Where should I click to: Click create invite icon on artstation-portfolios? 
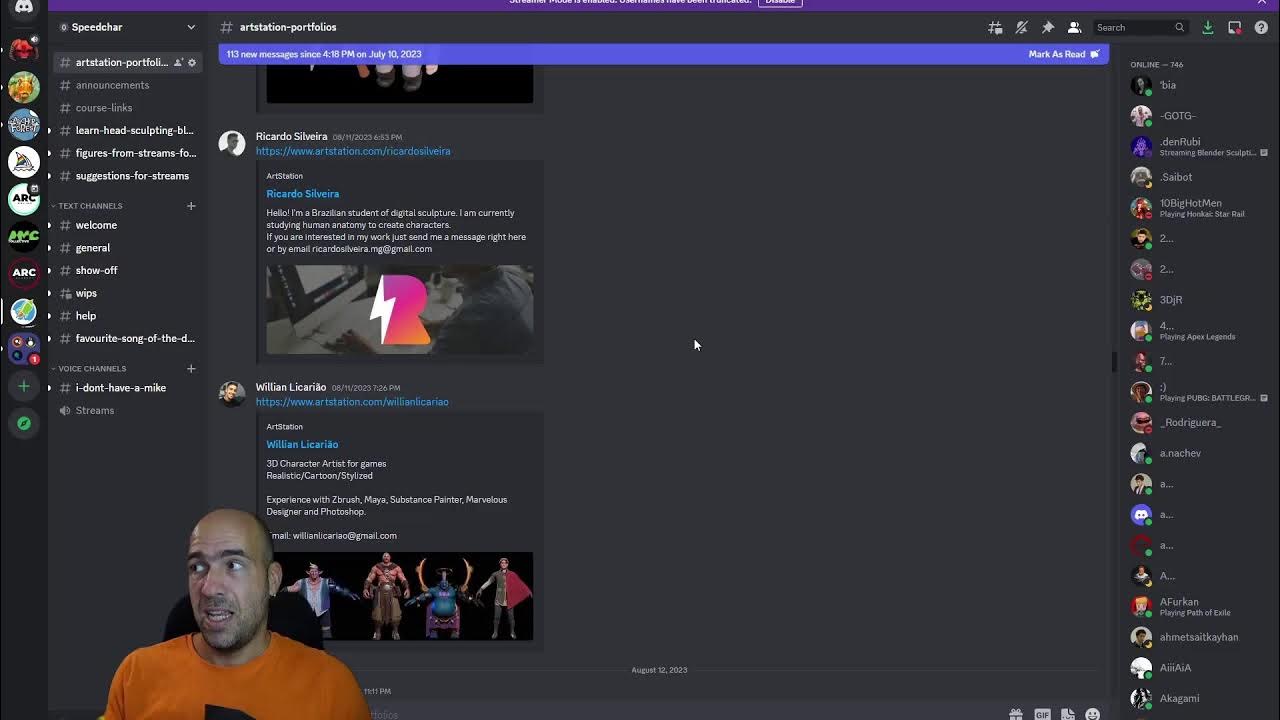pos(178,62)
